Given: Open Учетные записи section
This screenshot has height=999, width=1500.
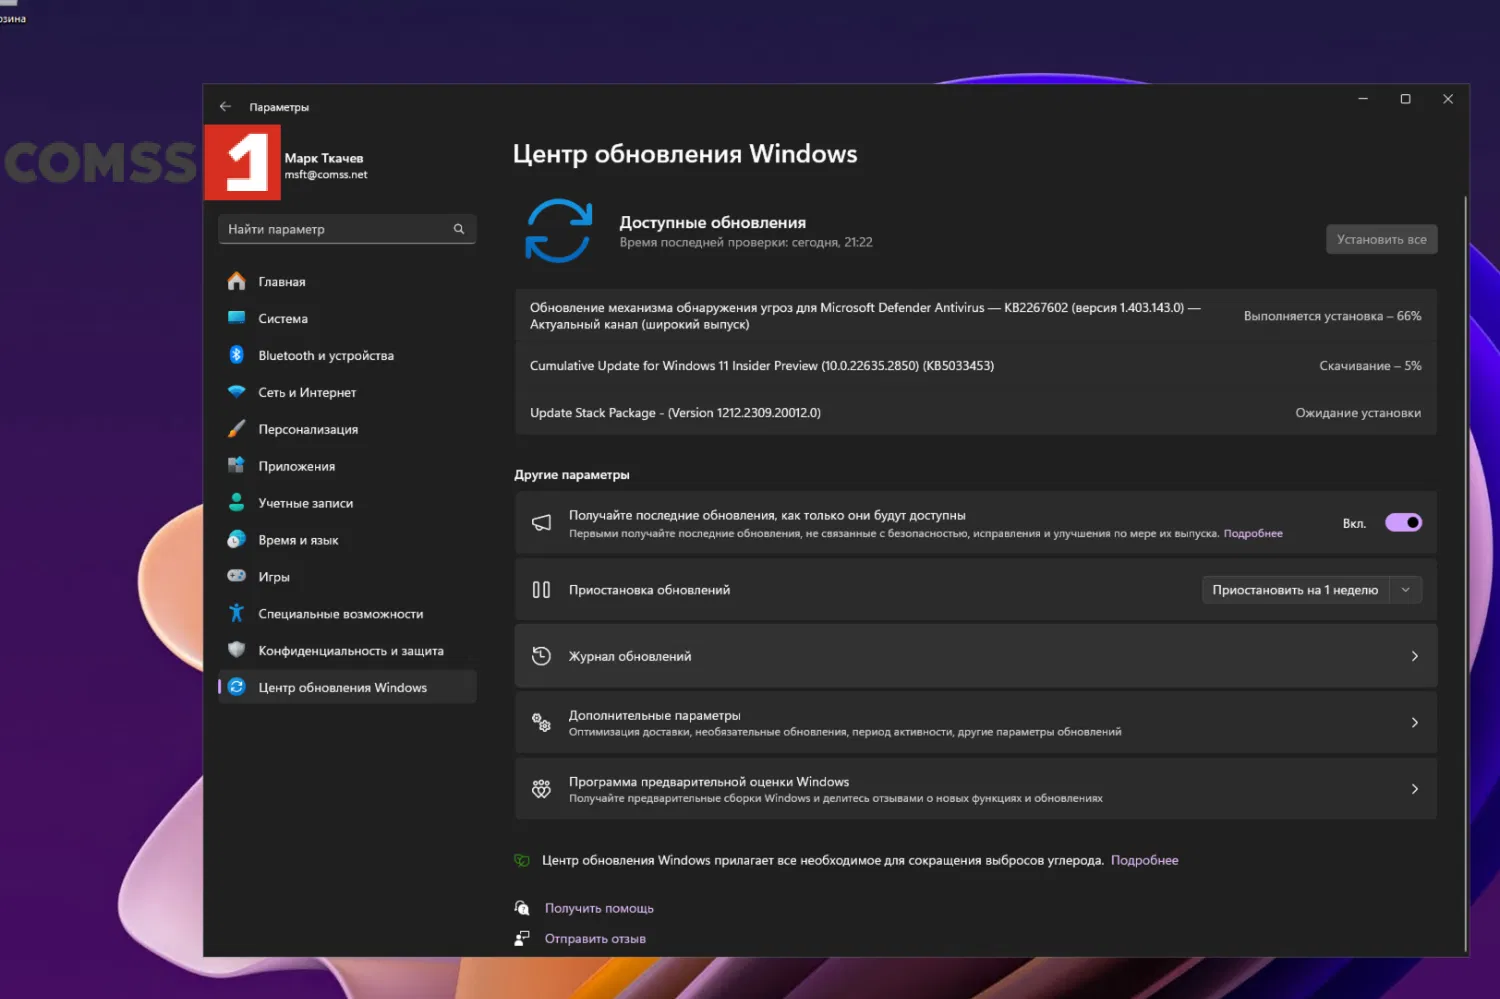Looking at the screenshot, I should click(x=347, y=503).
